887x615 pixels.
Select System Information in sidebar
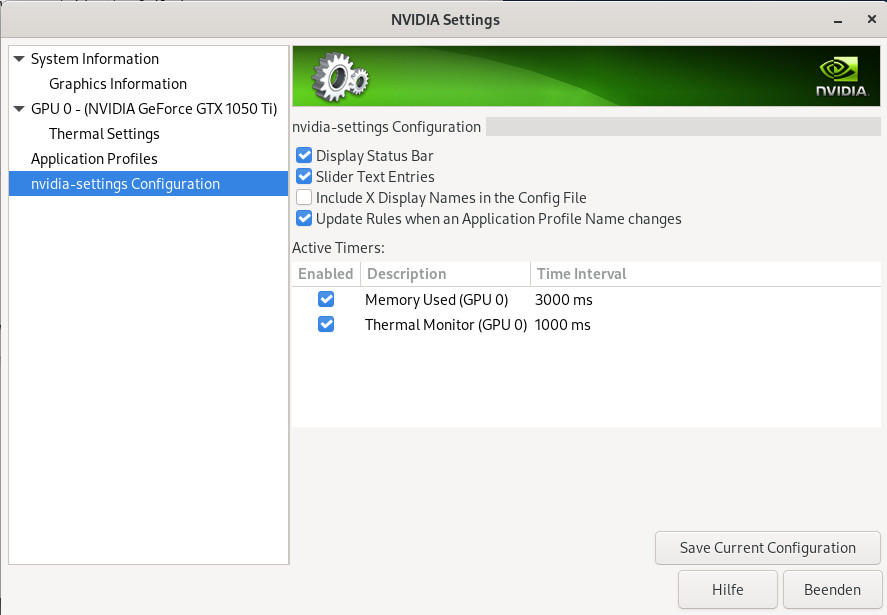coord(94,59)
